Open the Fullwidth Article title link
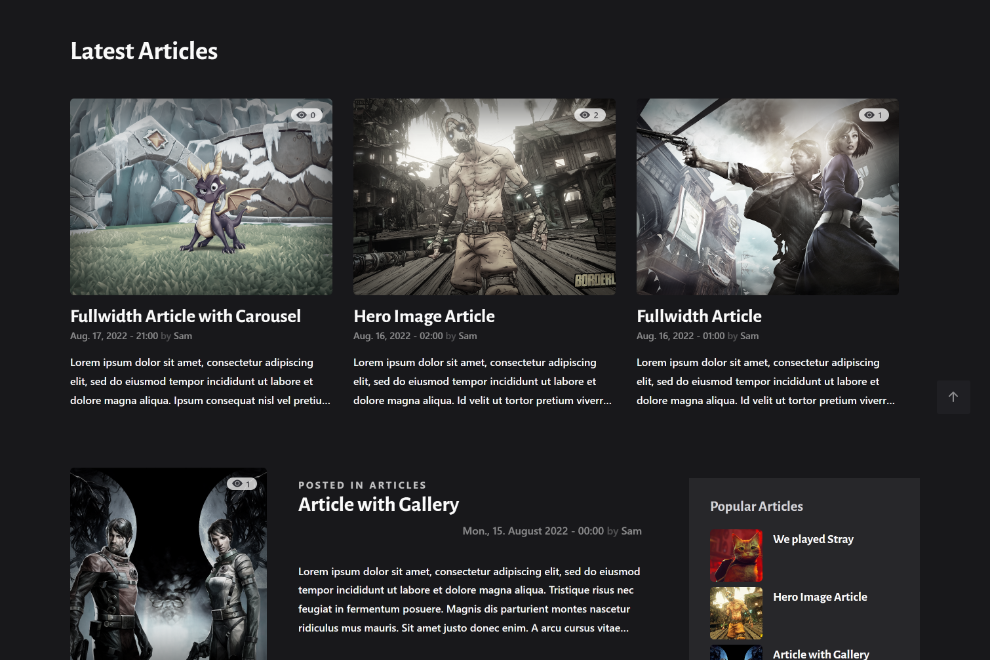This screenshot has height=660, width=990. [x=699, y=316]
